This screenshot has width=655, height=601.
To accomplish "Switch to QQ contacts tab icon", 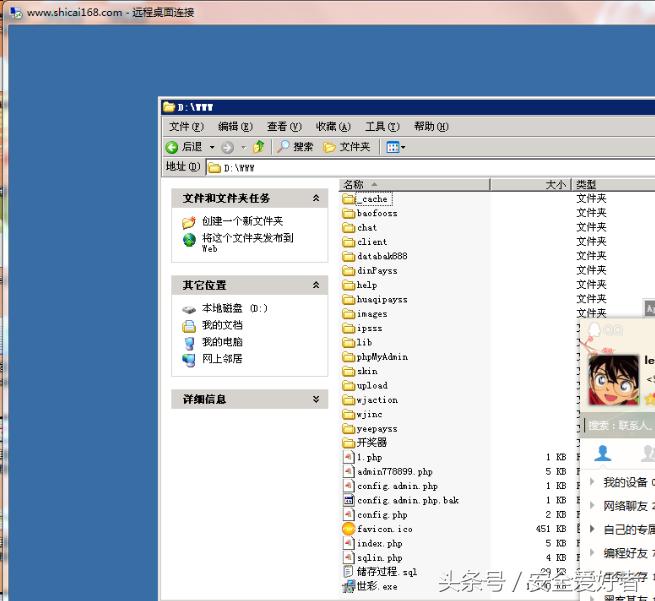I will pos(603,453).
